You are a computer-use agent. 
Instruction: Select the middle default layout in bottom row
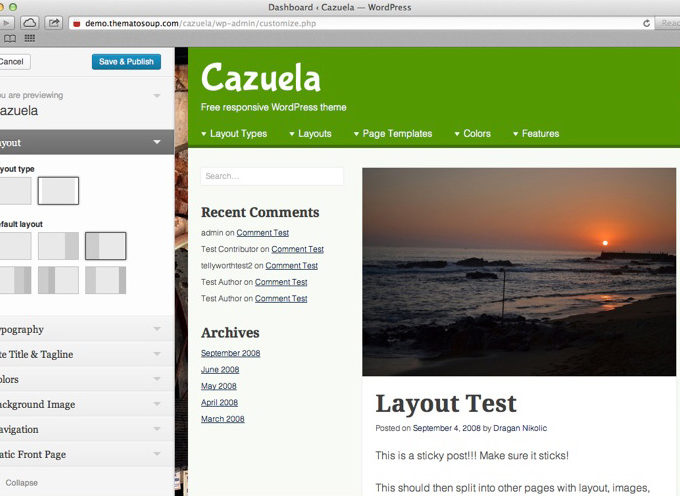pyautogui.click(x=58, y=280)
